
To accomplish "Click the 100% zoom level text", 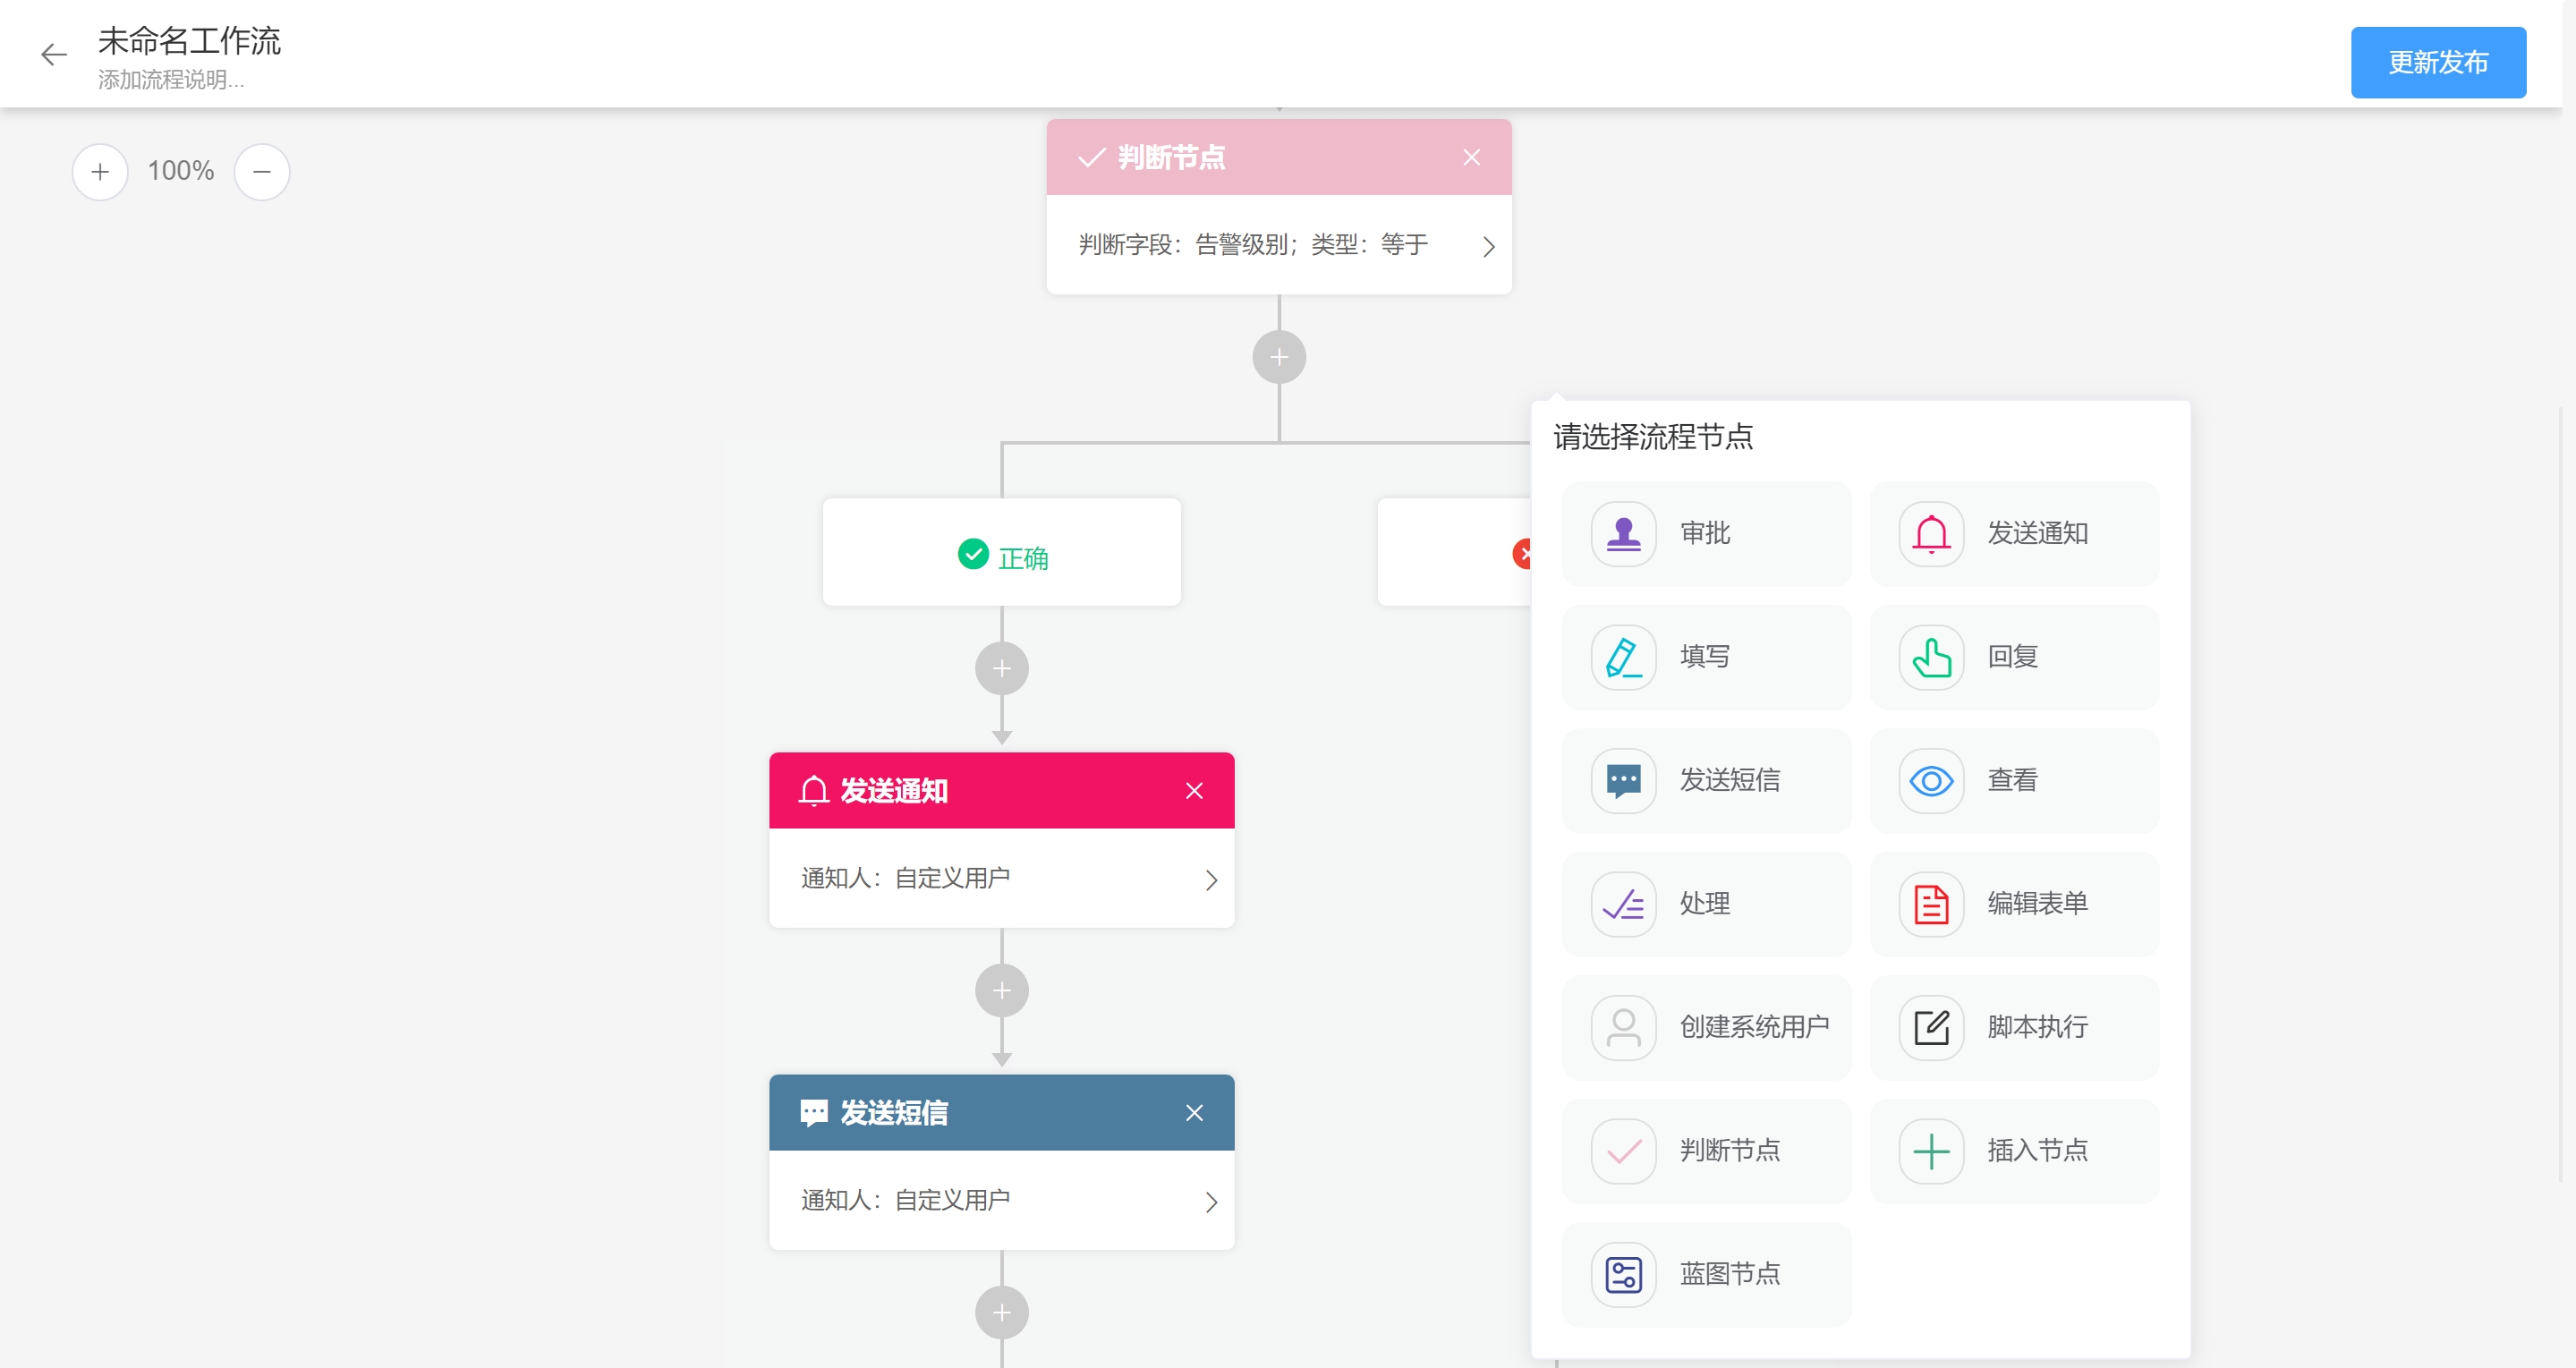I will pyautogui.click(x=181, y=171).
